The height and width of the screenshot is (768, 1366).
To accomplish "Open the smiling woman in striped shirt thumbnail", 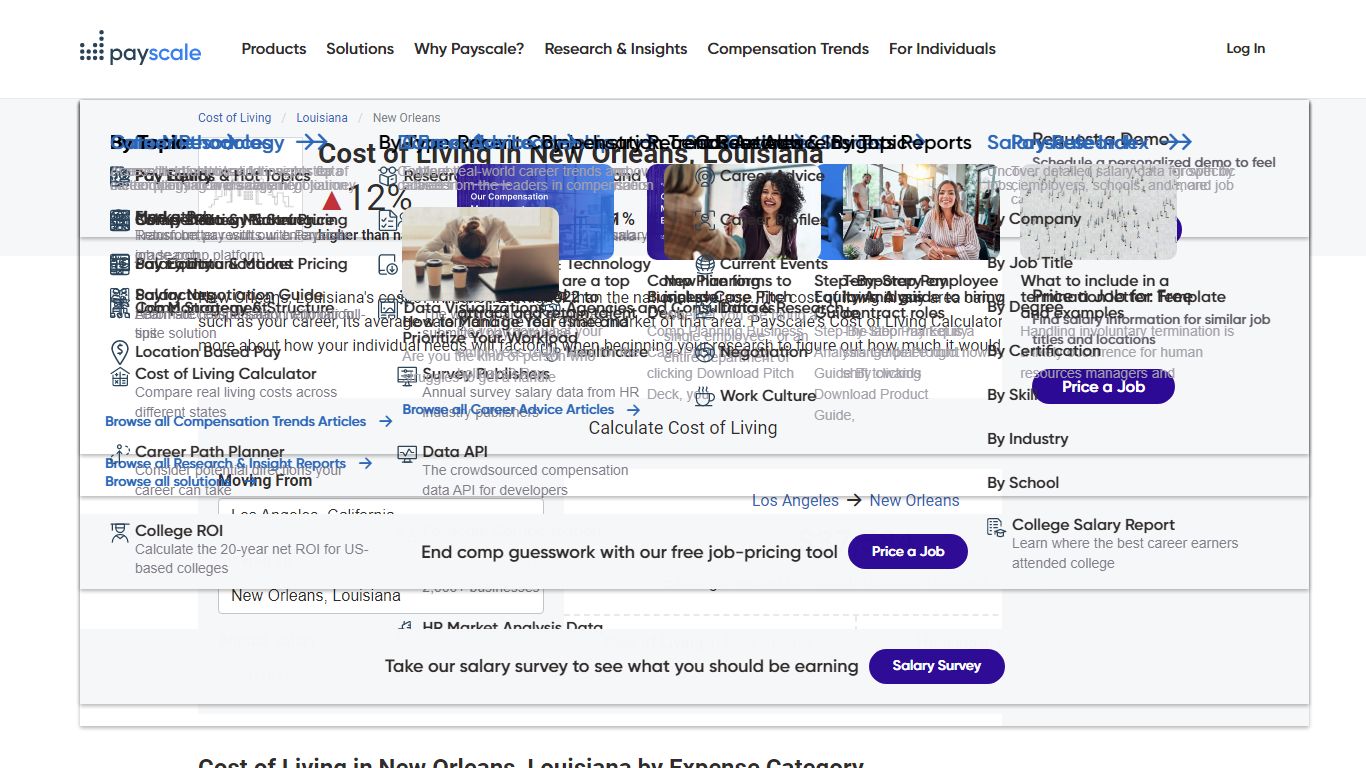I will tap(922, 212).
